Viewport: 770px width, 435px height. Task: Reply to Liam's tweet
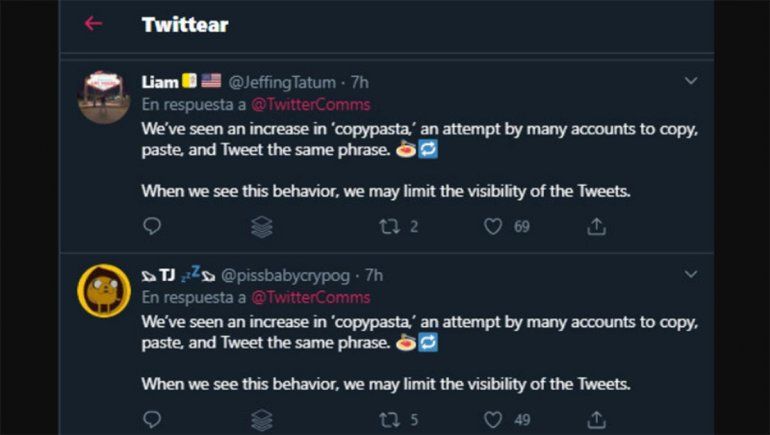(151, 227)
